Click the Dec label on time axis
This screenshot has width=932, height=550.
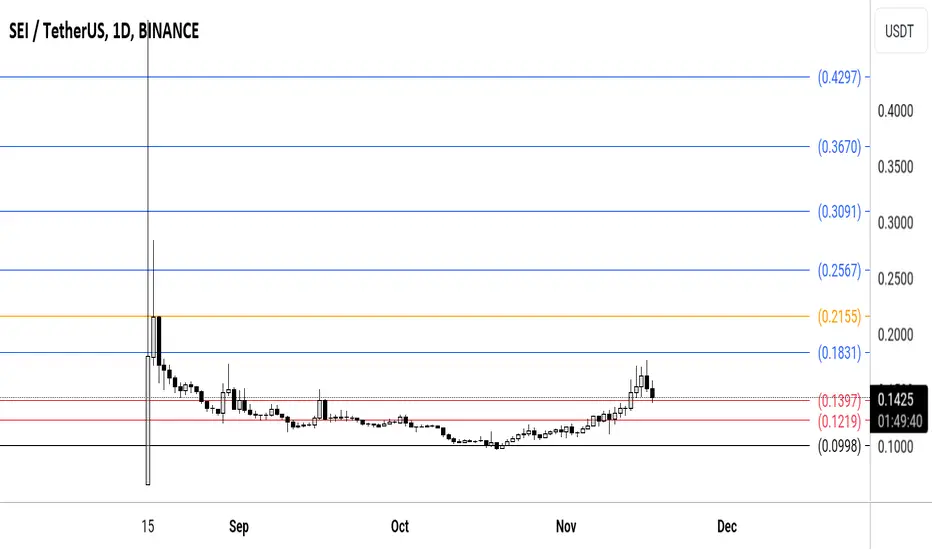click(727, 526)
